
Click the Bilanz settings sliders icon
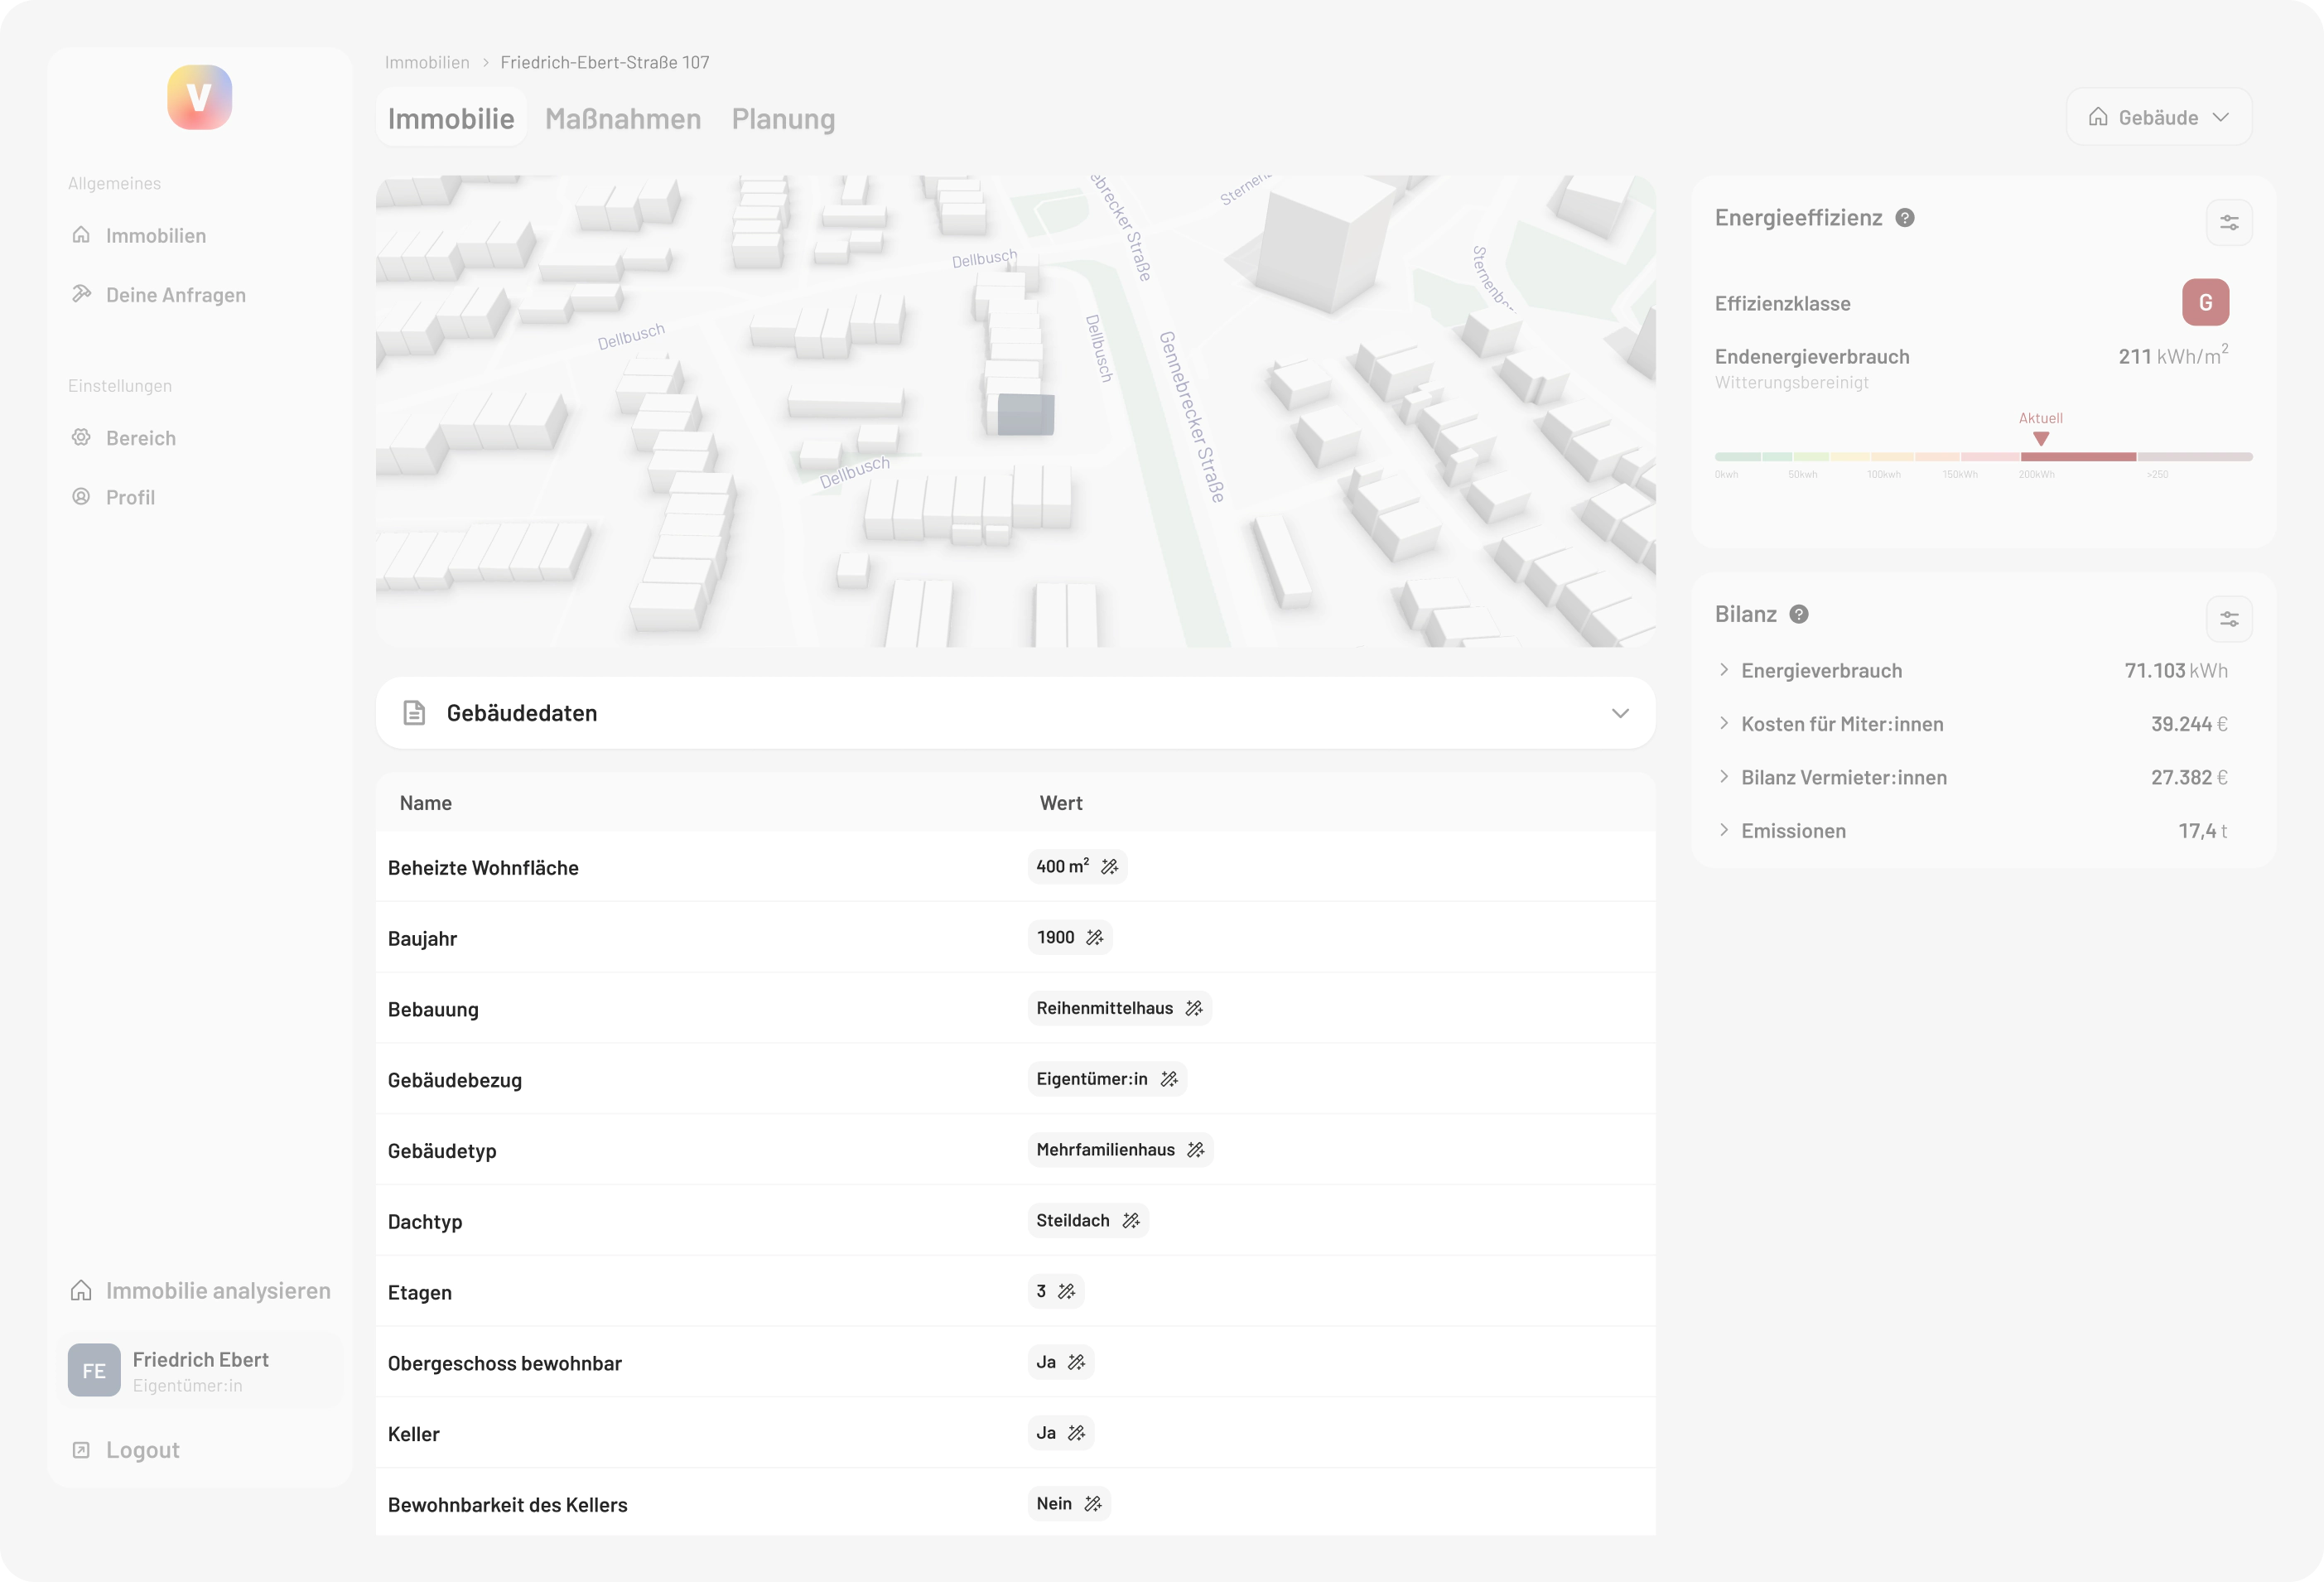click(x=2230, y=618)
